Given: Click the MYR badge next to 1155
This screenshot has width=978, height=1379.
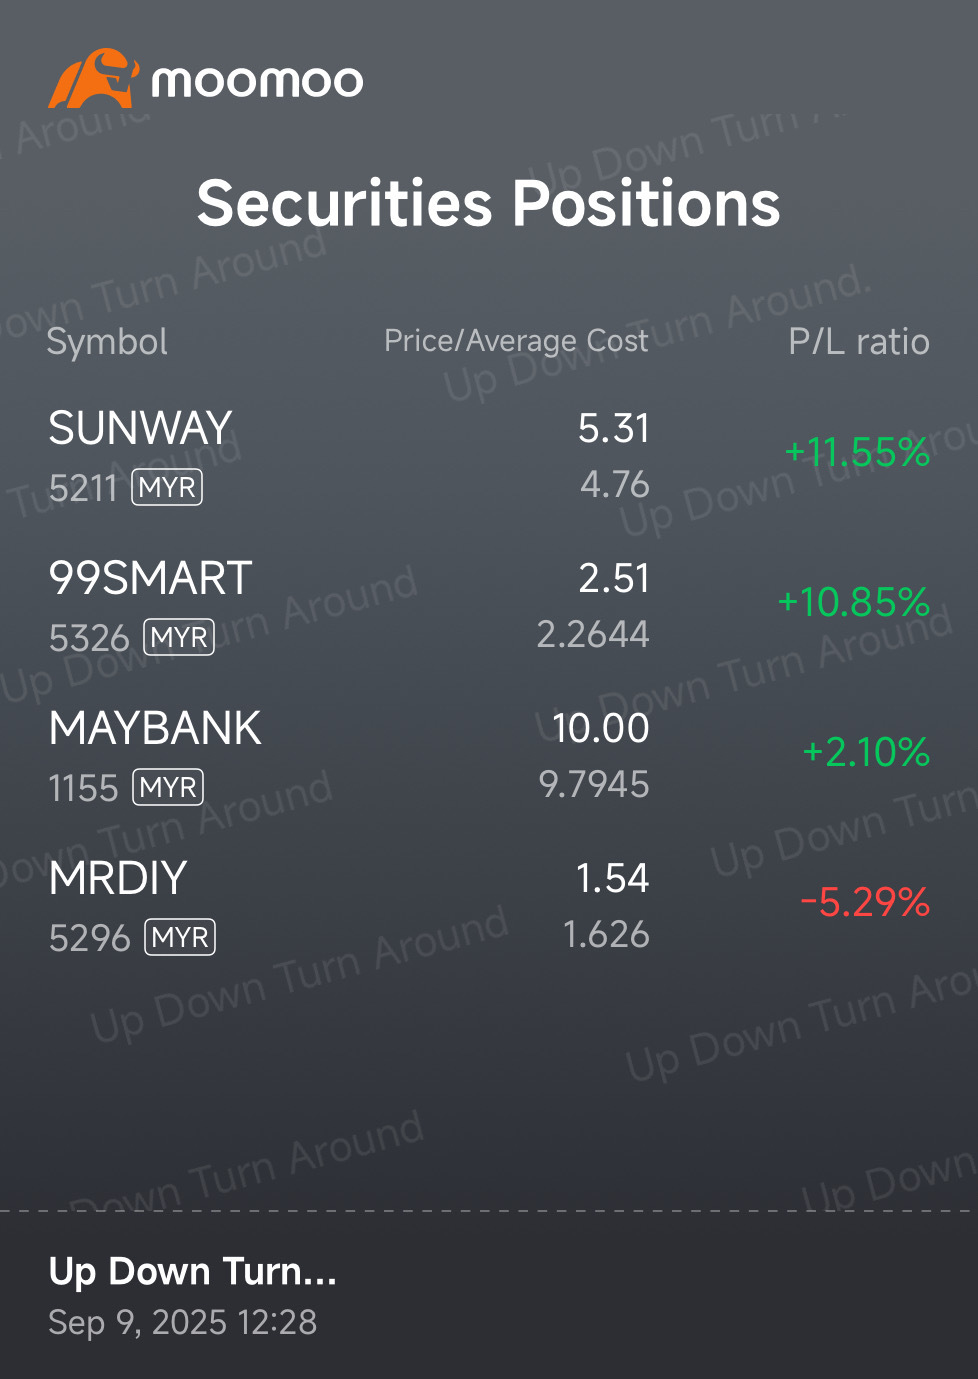Looking at the screenshot, I should [168, 788].
